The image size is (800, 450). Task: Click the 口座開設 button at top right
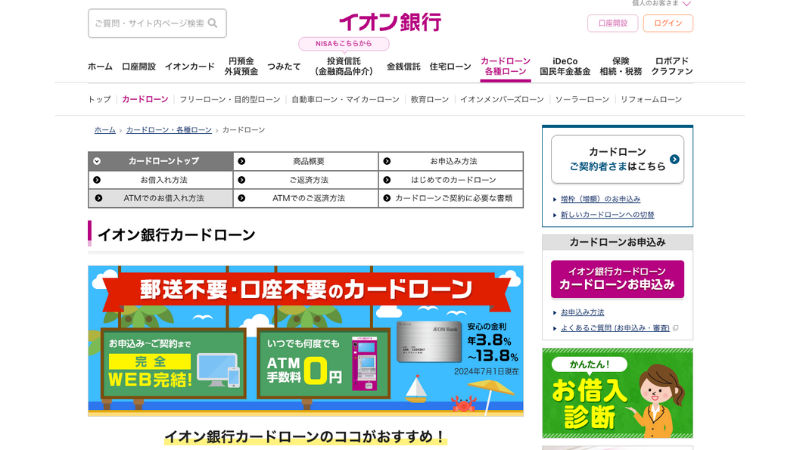tap(612, 23)
